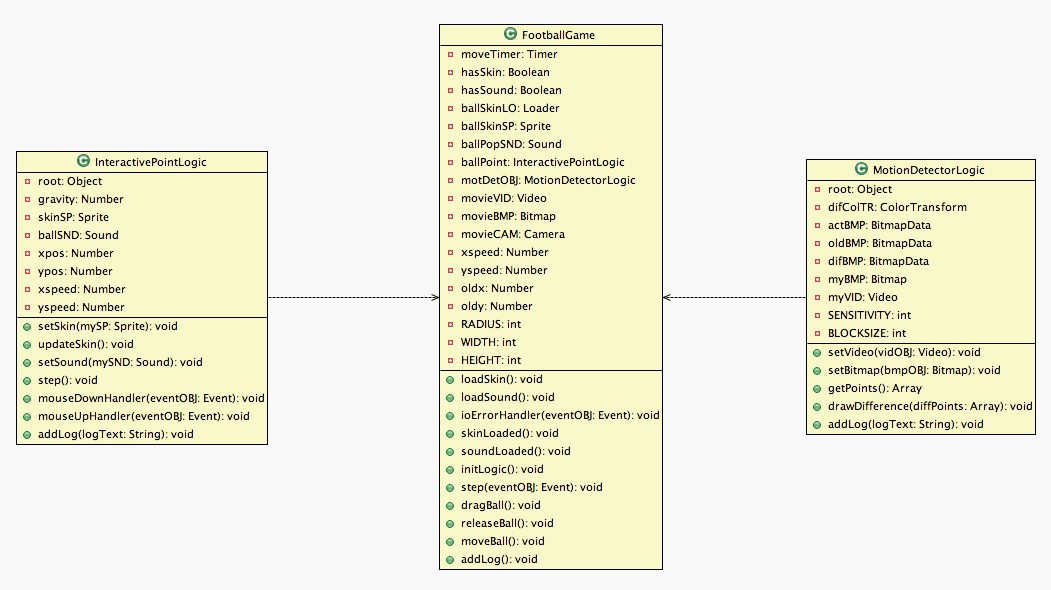Click the InteractivePointLogic class icon

(83, 162)
